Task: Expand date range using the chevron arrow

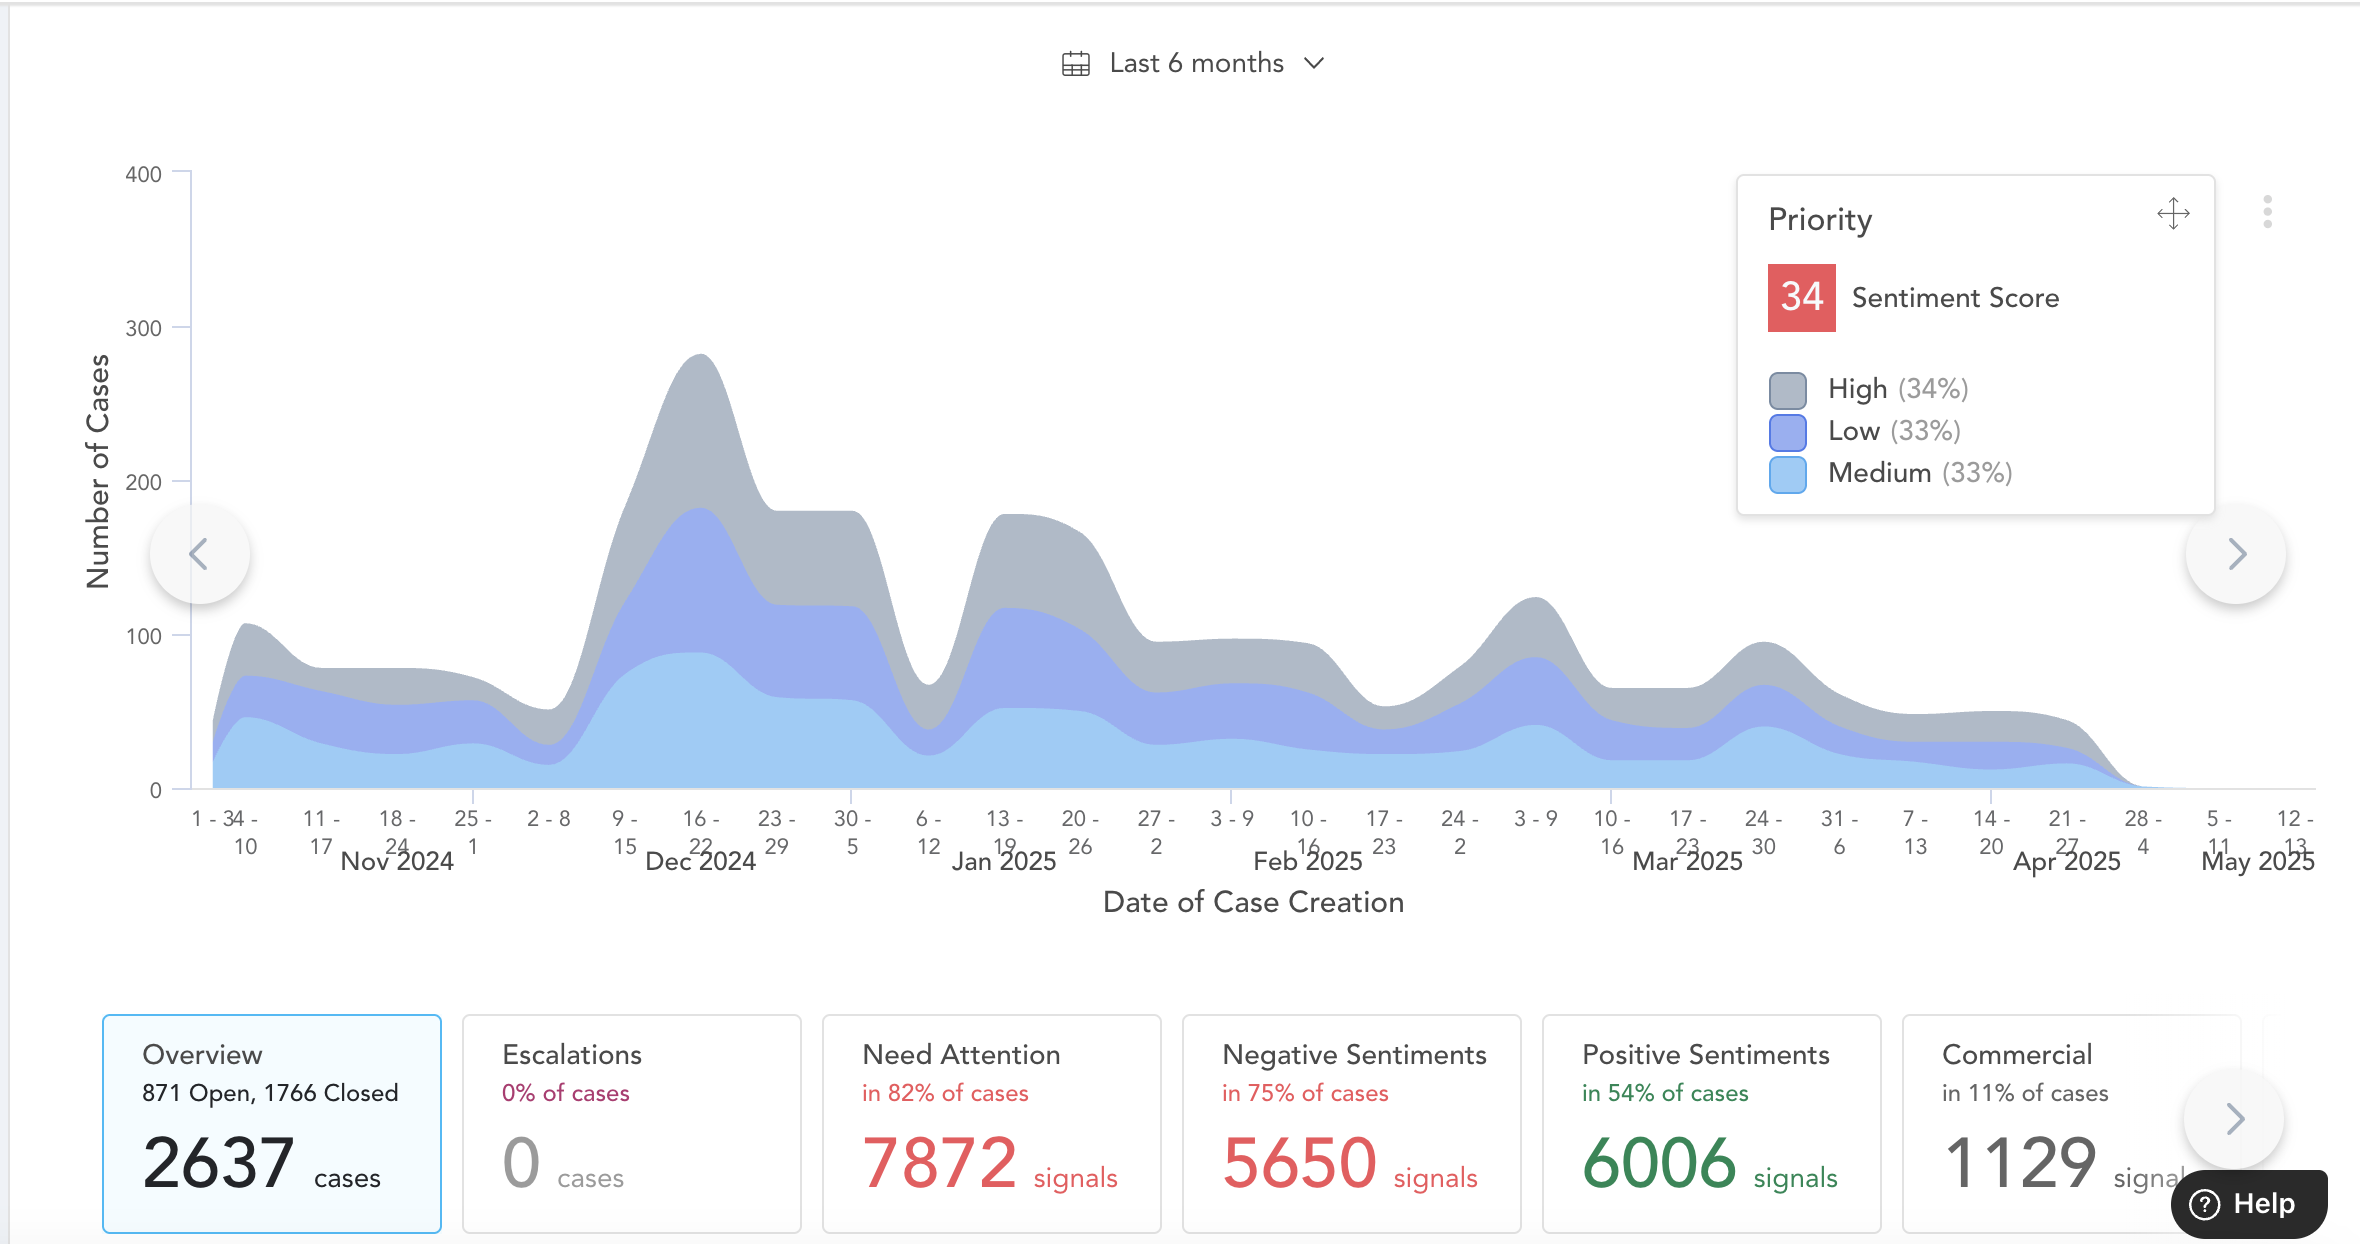Action: [1314, 64]
